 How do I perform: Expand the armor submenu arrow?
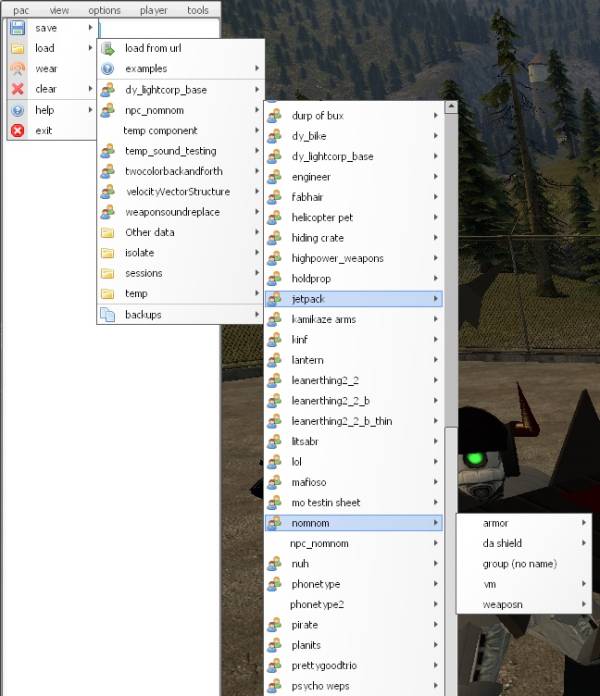tap(583, 523)
